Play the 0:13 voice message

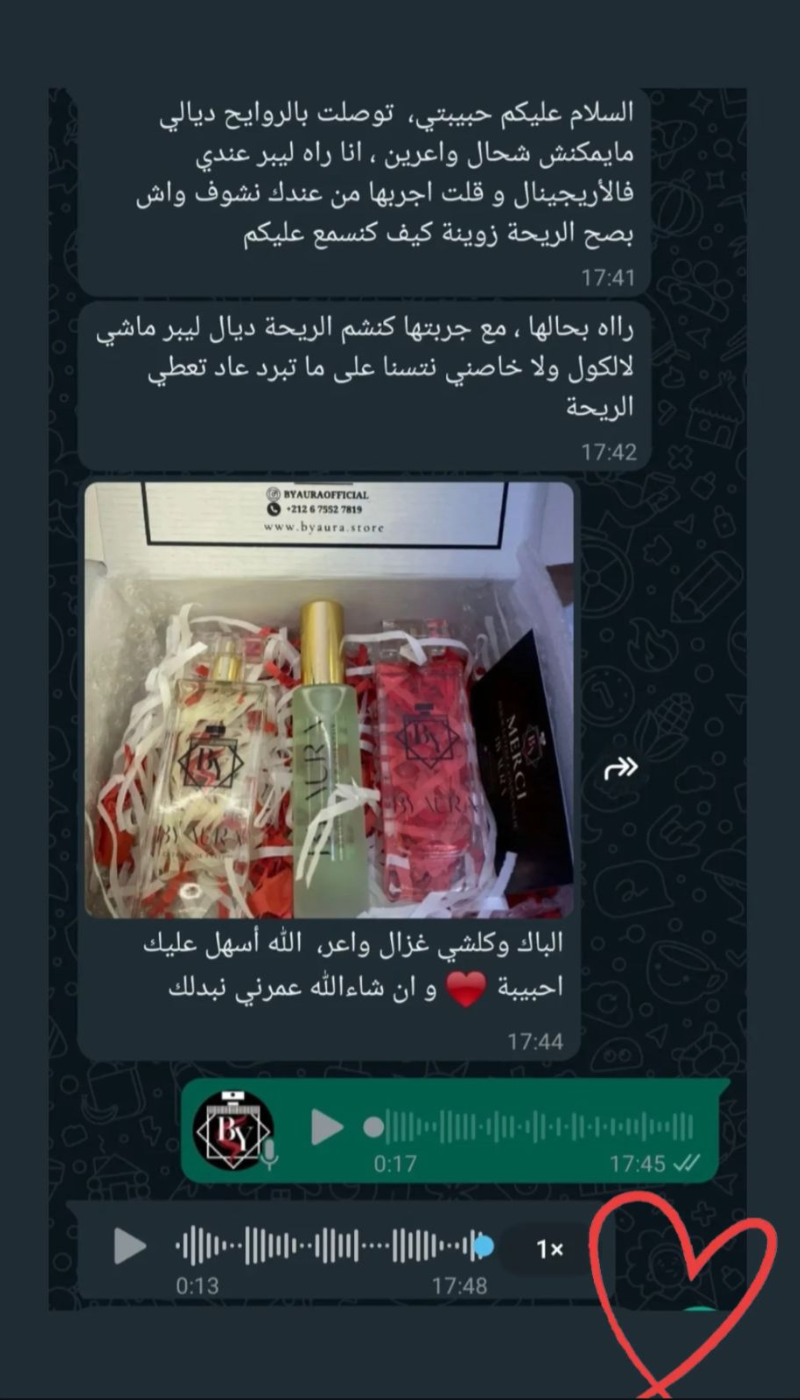pyautogui.click(x=130, y=1246)
